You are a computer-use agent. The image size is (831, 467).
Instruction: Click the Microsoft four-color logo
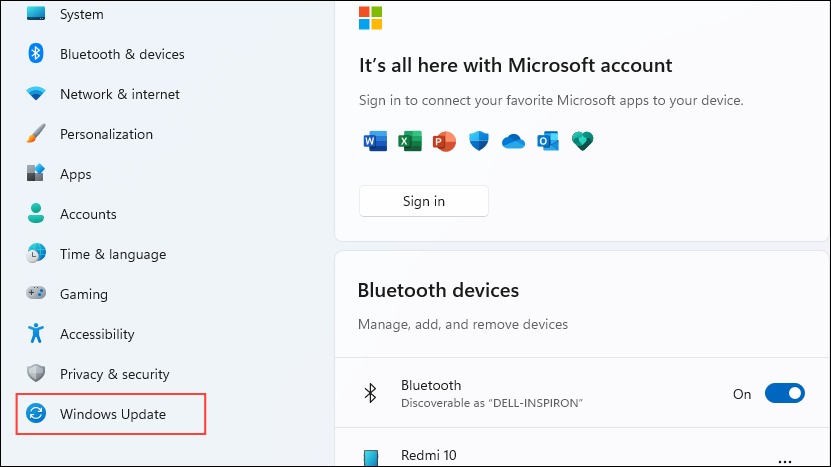click(370, 18)
